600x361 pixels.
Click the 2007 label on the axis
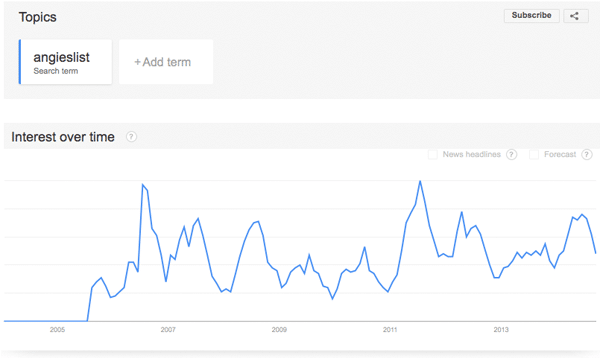(x=168, y=330)
